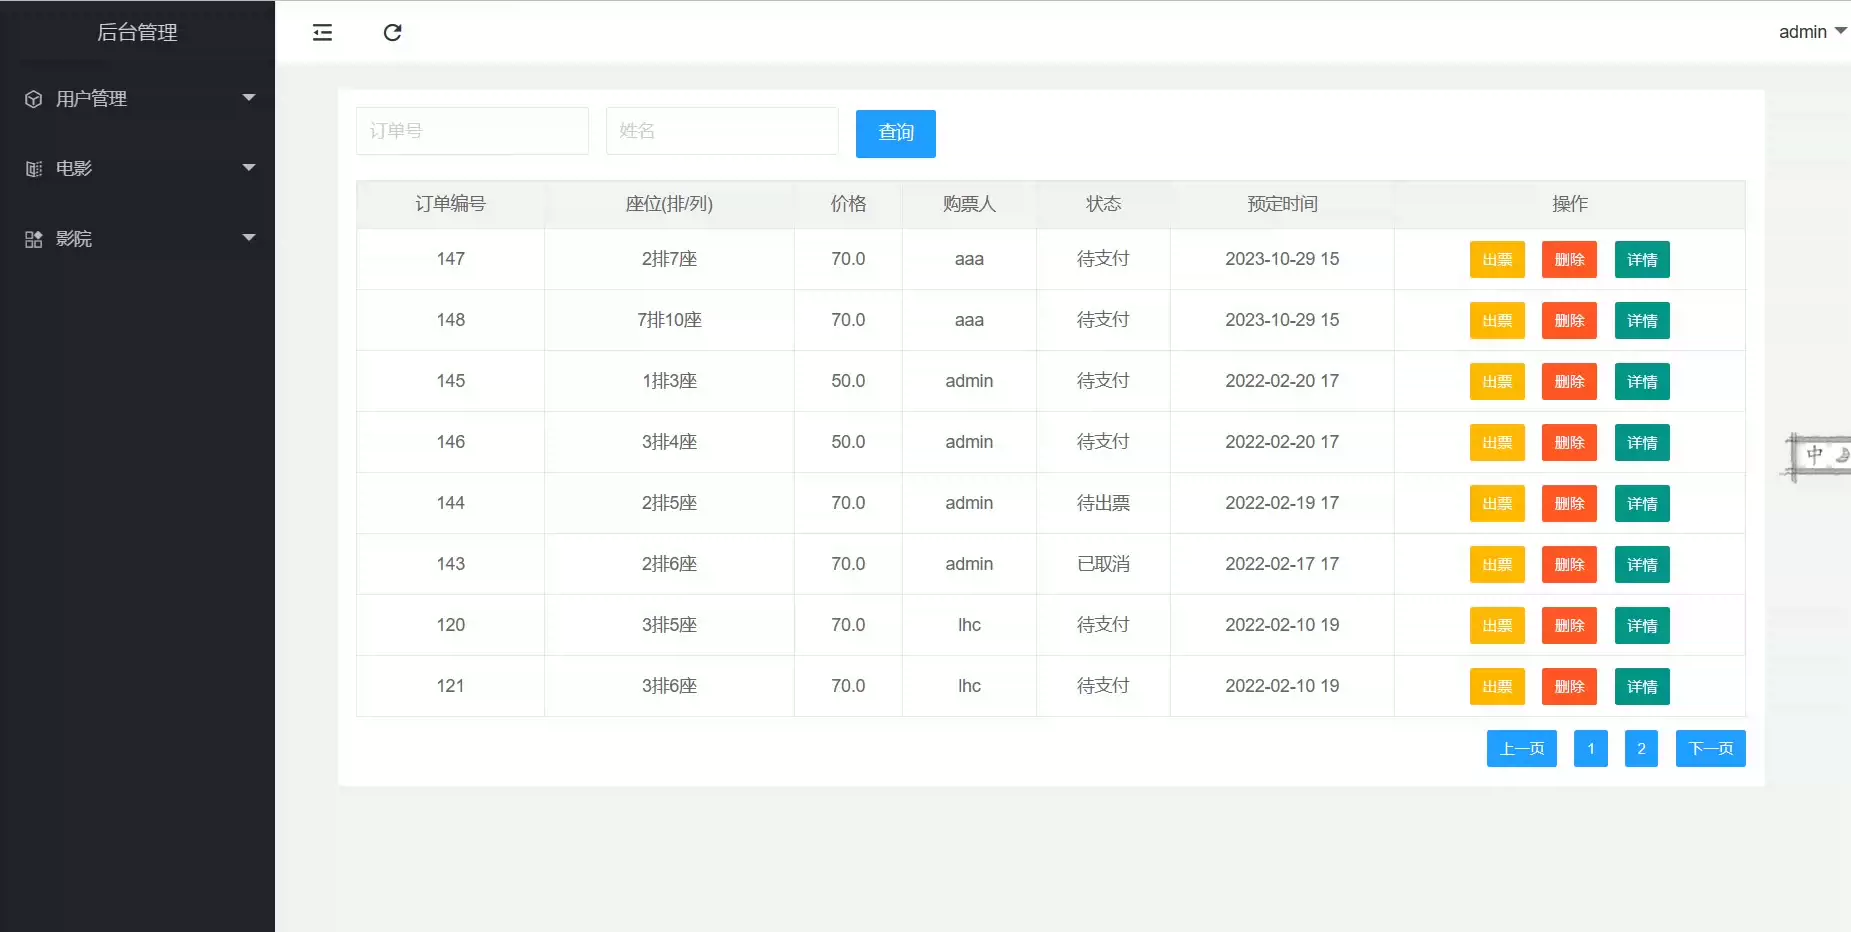
Task: Focus the 订单号 order number field
Action: point(472,131)
